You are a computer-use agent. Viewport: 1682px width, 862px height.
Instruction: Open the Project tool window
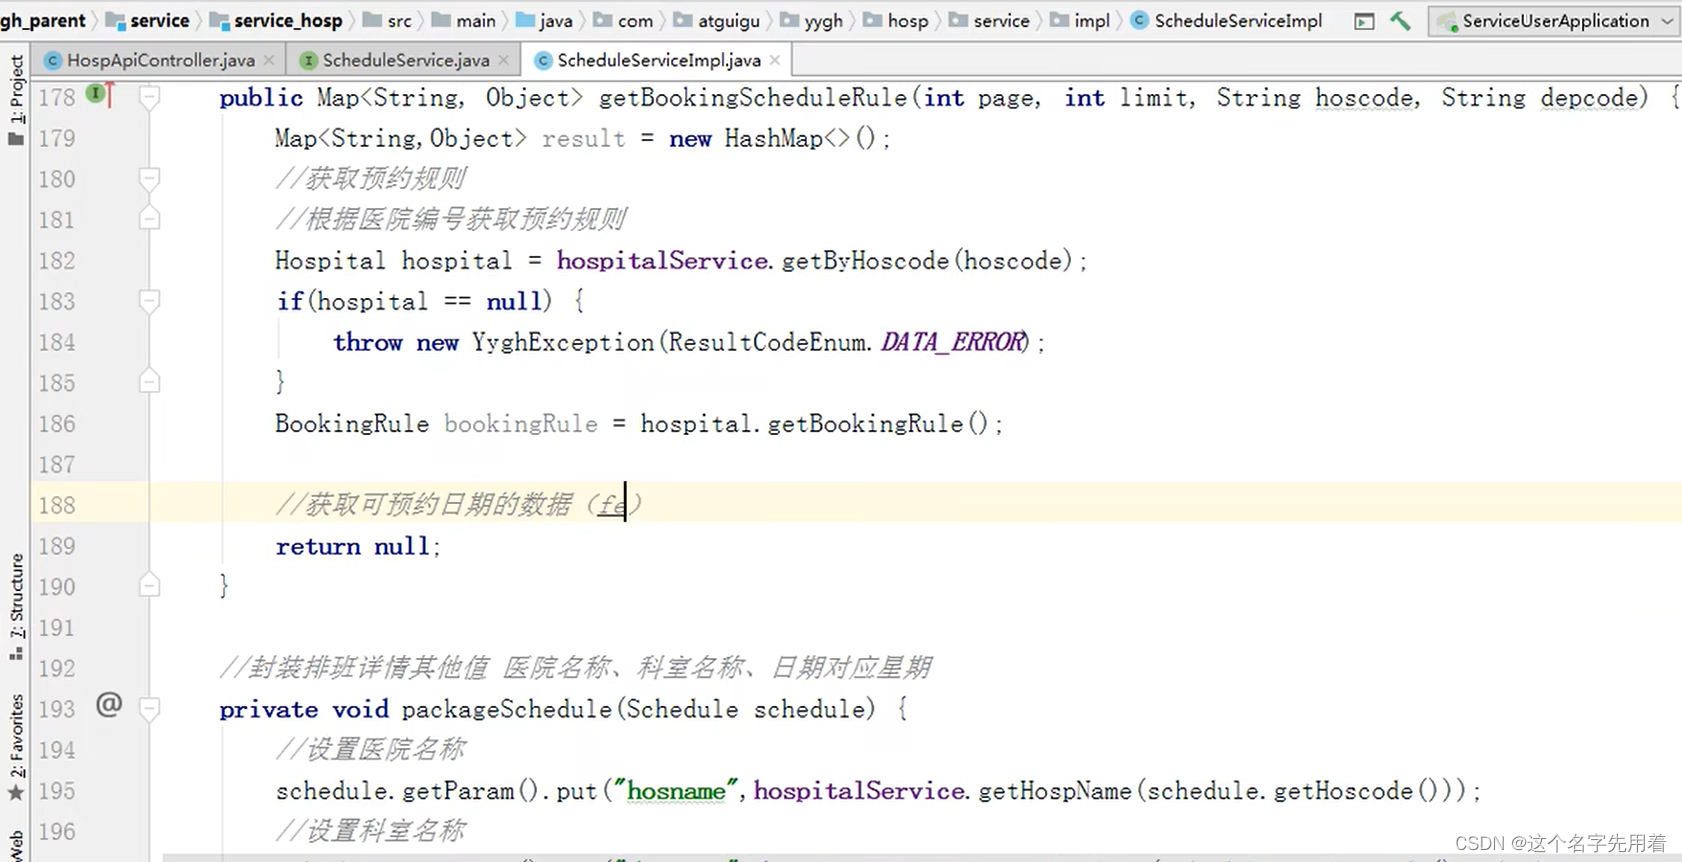16,98
